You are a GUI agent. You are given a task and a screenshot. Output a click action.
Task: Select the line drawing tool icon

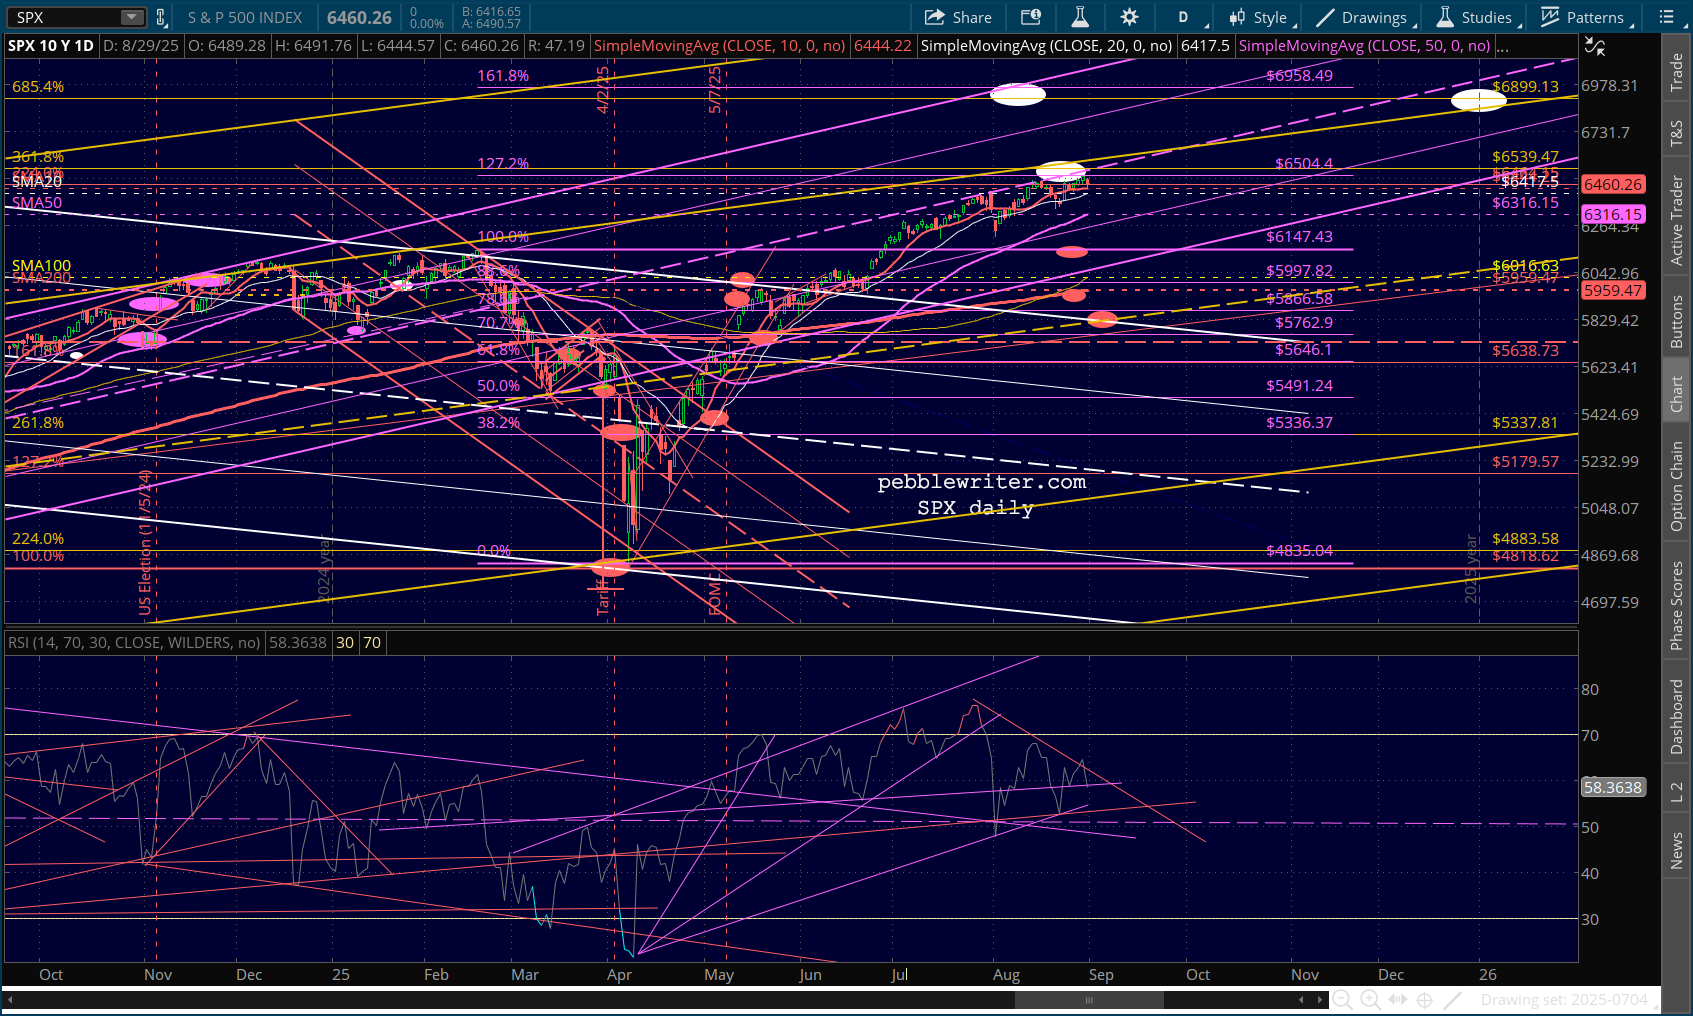1453,999
